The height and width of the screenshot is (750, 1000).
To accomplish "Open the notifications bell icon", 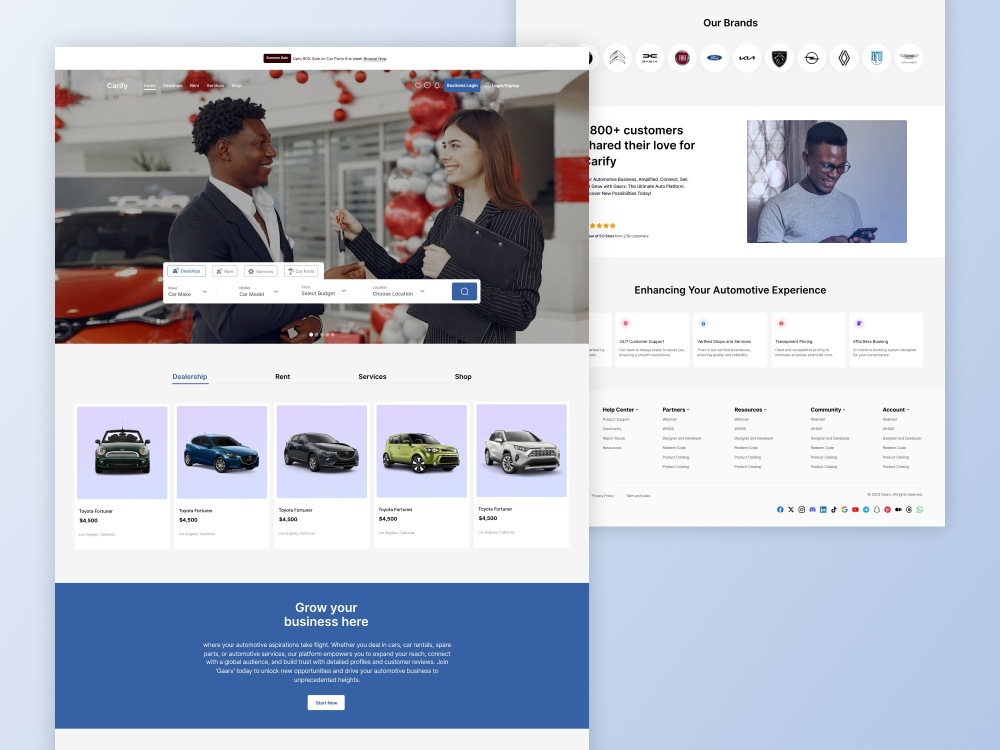I will [437, 85].
